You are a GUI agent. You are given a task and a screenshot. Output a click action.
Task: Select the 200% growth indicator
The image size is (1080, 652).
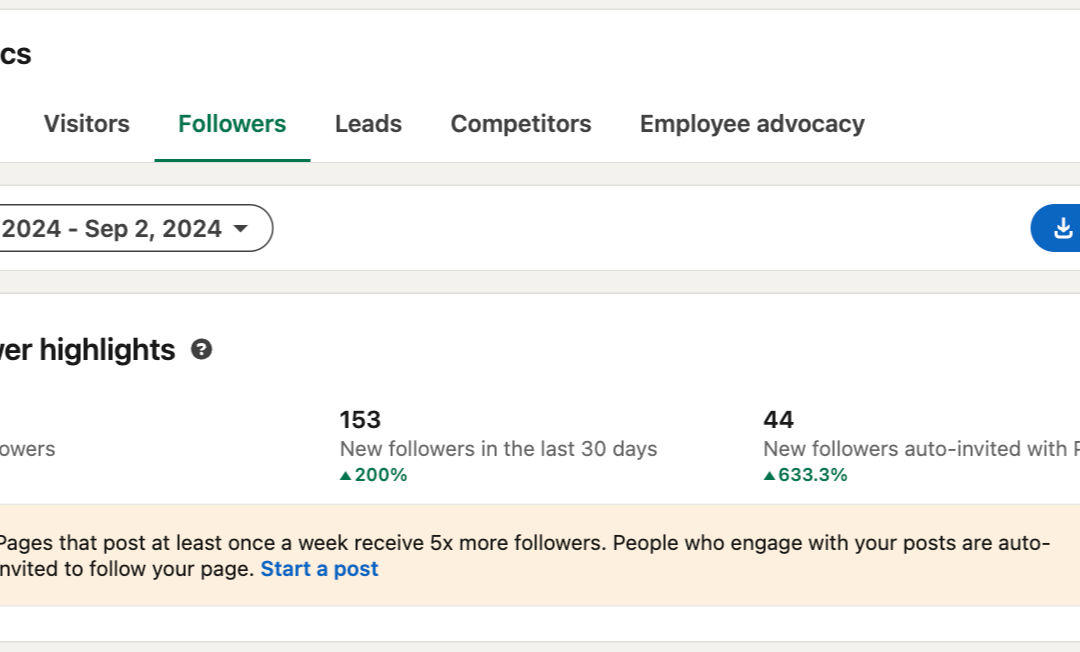click(x=375, y=474)
